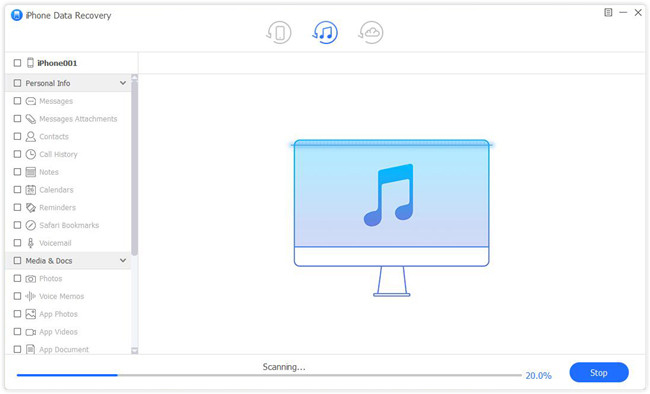Click the Safari Bookmarks compass icon
The height and width of the screenshot is (394, 650).
click(31, 225)
